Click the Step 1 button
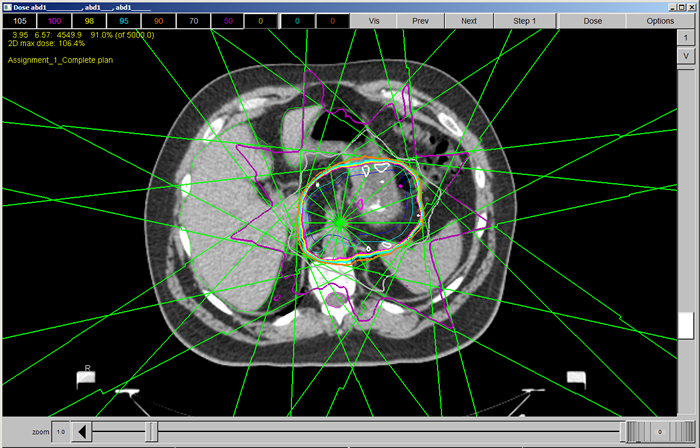The image size is (700, 448). pos(524,20)
